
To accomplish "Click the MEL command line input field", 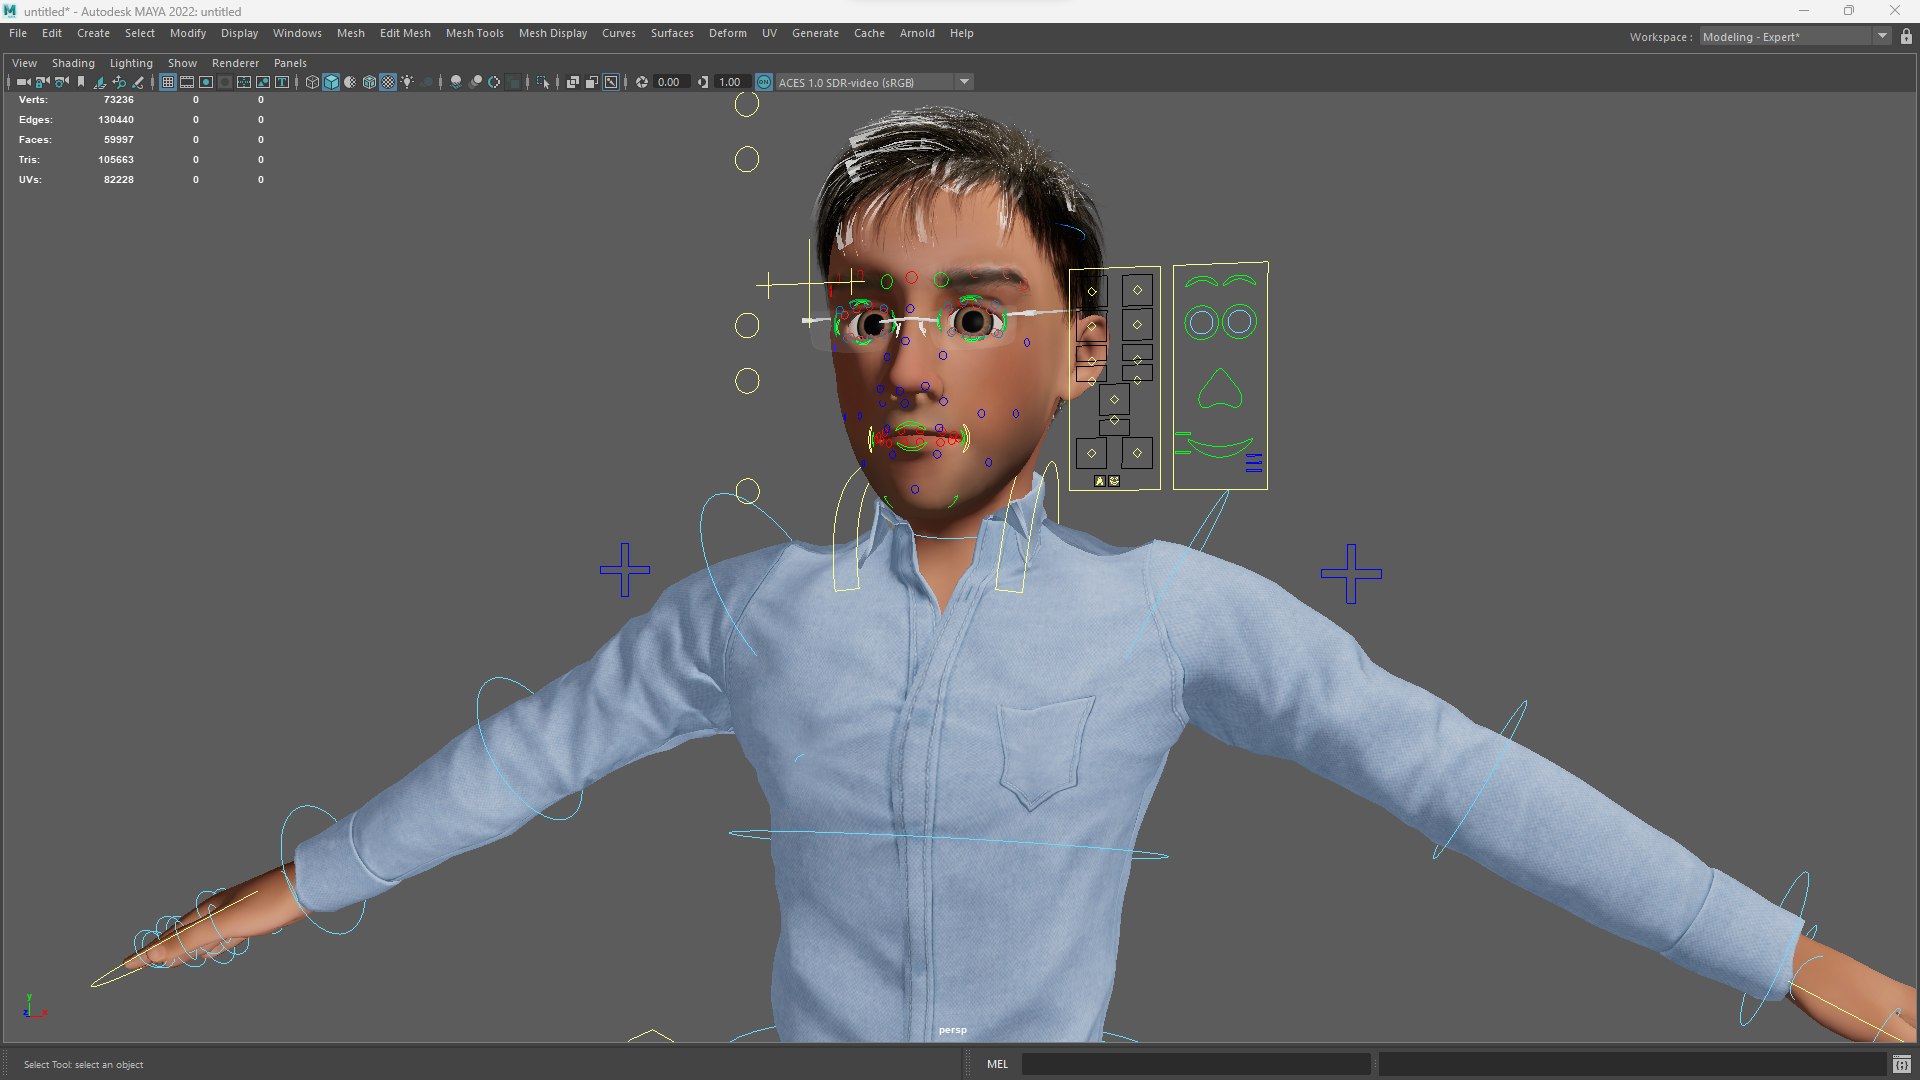I will click(x=1195, y=1064).
